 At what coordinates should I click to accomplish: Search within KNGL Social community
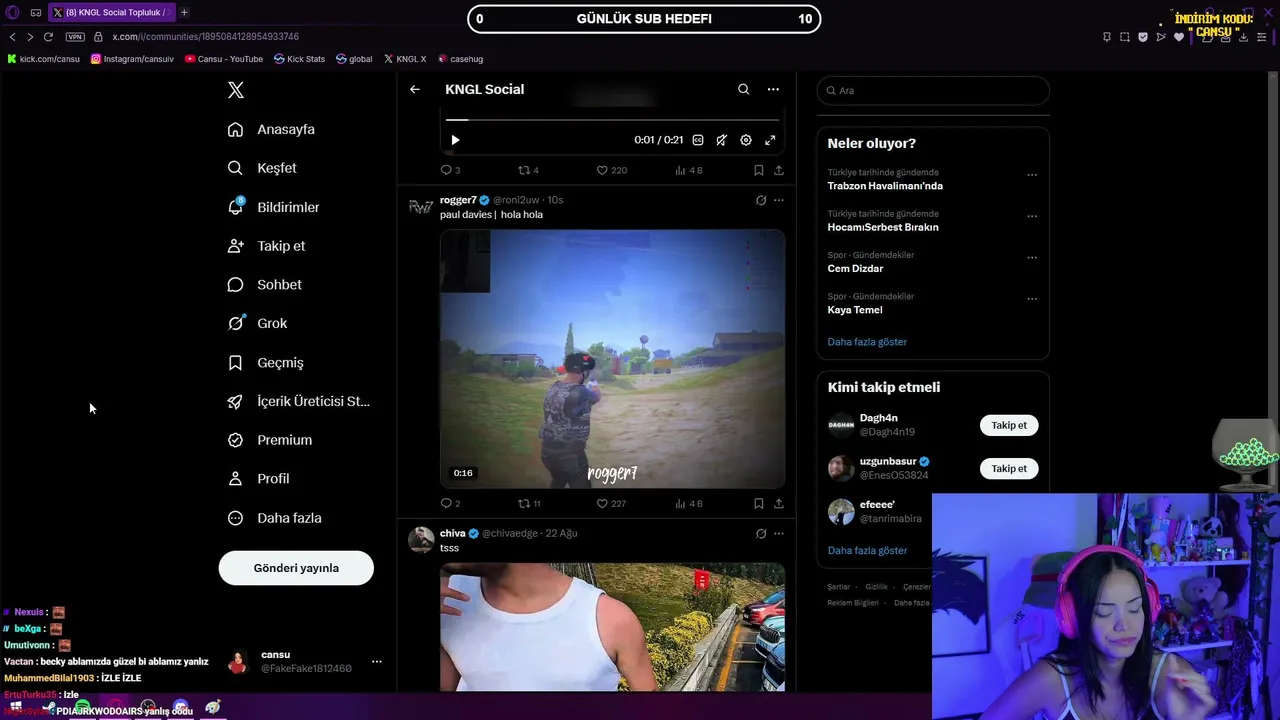pos(744,89)
